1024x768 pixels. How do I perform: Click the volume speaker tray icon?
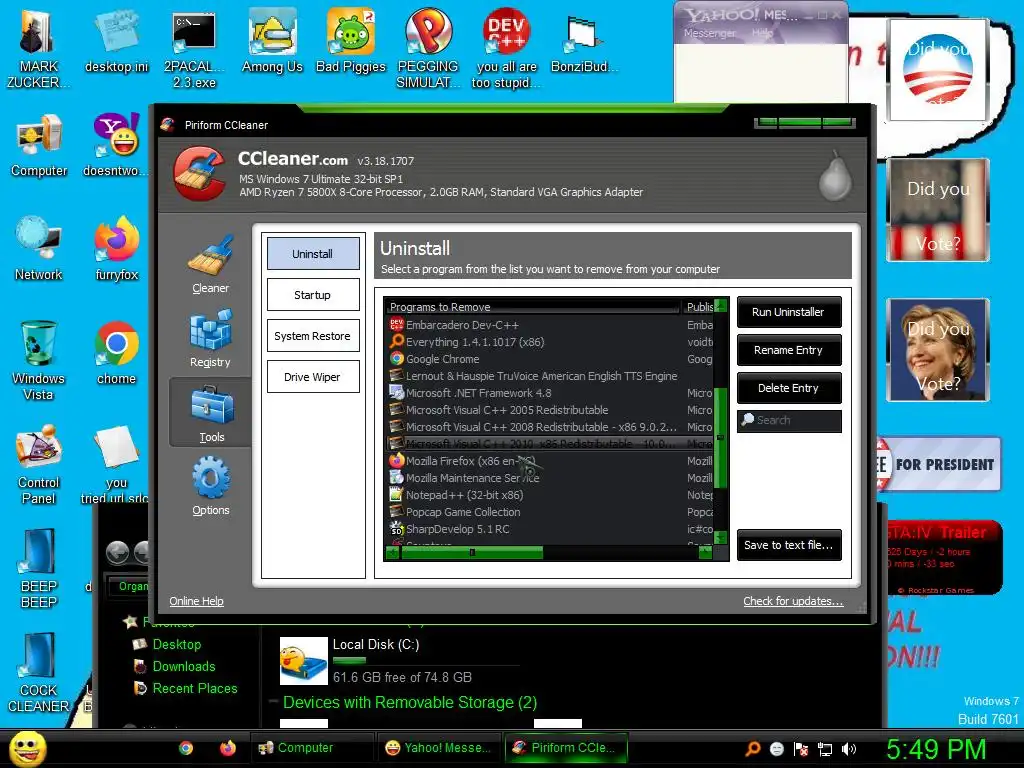click(850, 749)
